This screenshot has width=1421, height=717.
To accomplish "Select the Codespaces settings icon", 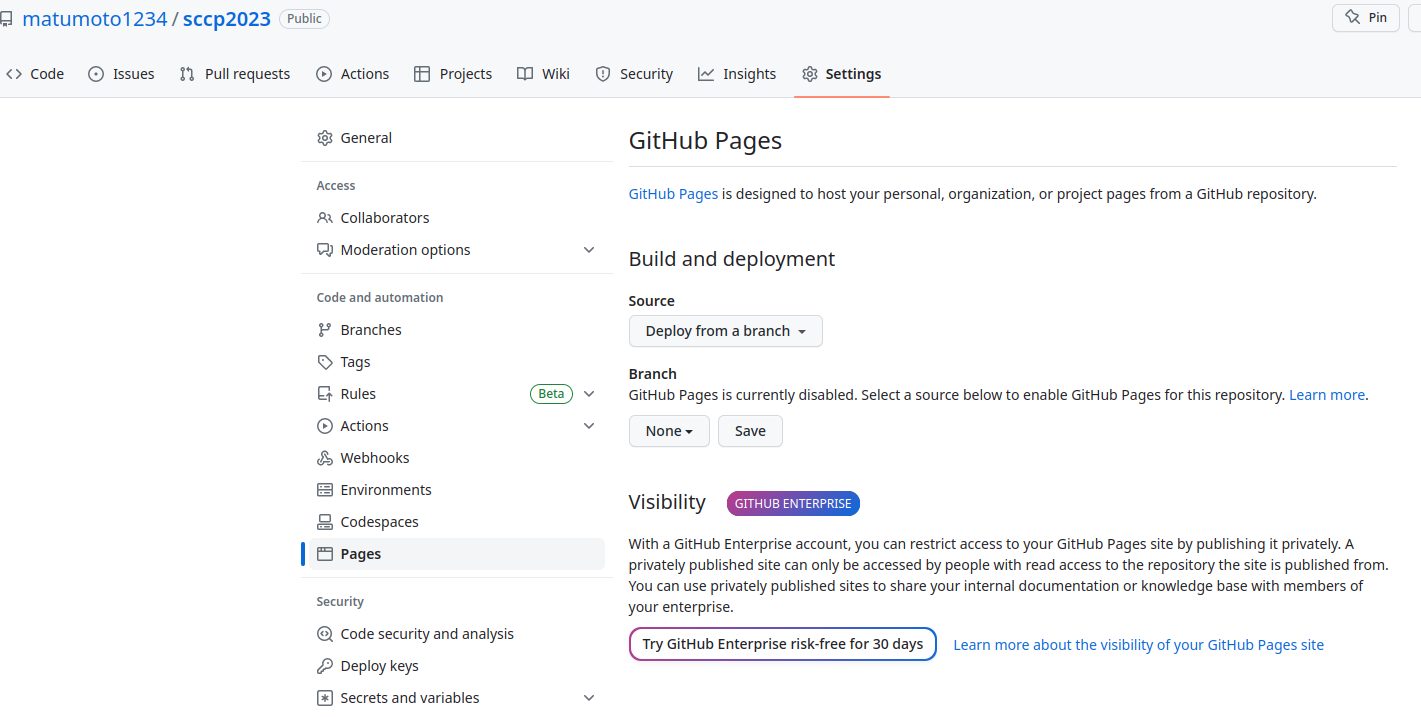I will point(325,521).
